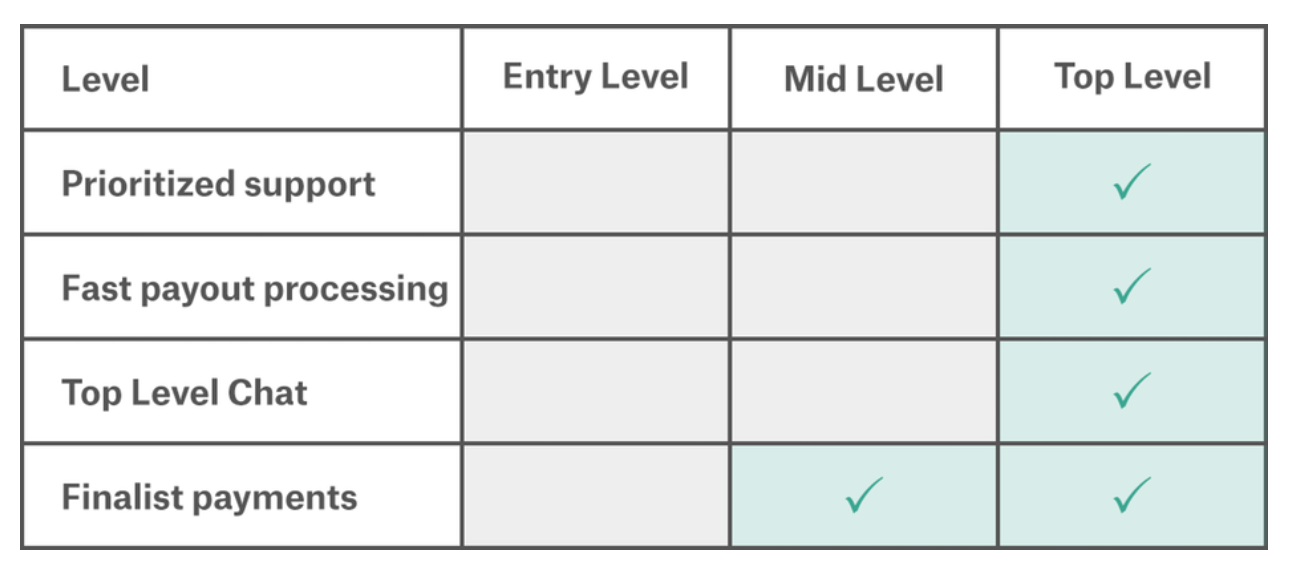The width and height of the screenshot is (1292, 566).
Task: Select the "Entry Level" column header
Action: (x=596, y=78)
